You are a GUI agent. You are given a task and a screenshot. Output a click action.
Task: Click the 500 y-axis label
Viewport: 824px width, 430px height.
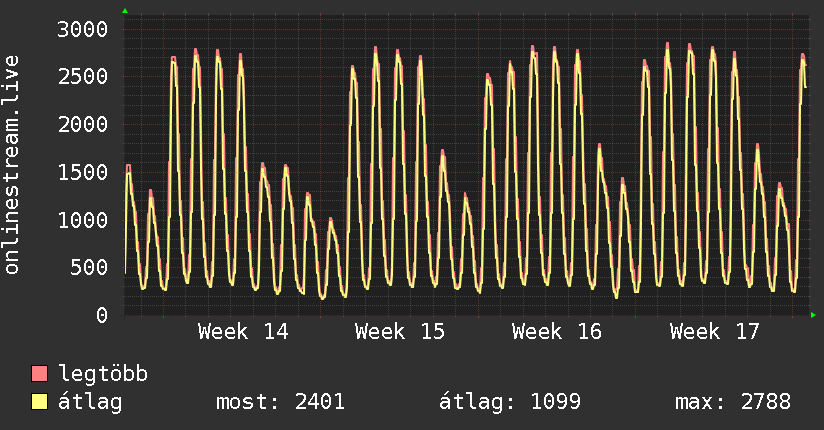[89, 268]
